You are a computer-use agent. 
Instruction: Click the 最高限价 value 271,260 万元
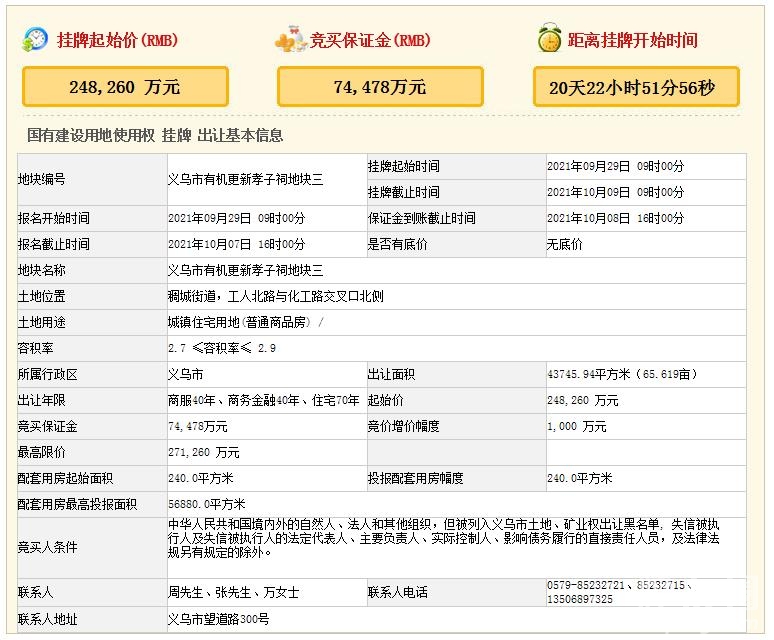(204, 452)
